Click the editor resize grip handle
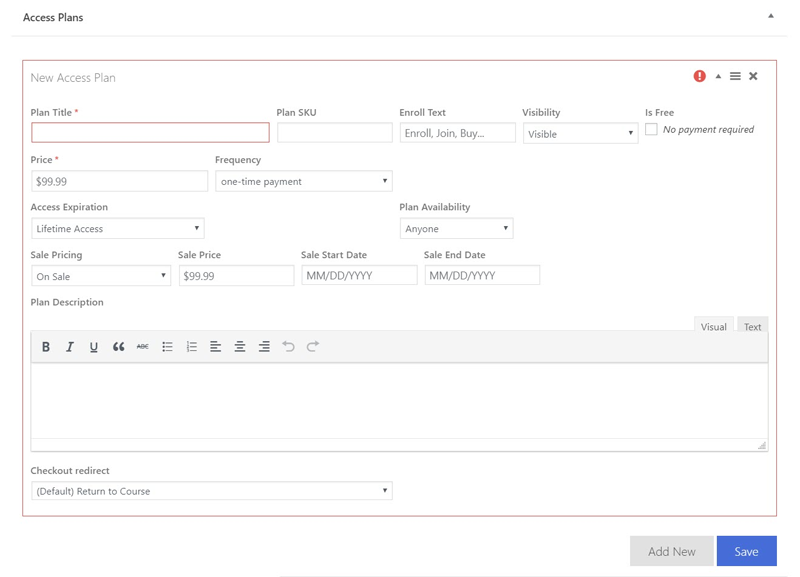 pos(762,445)
